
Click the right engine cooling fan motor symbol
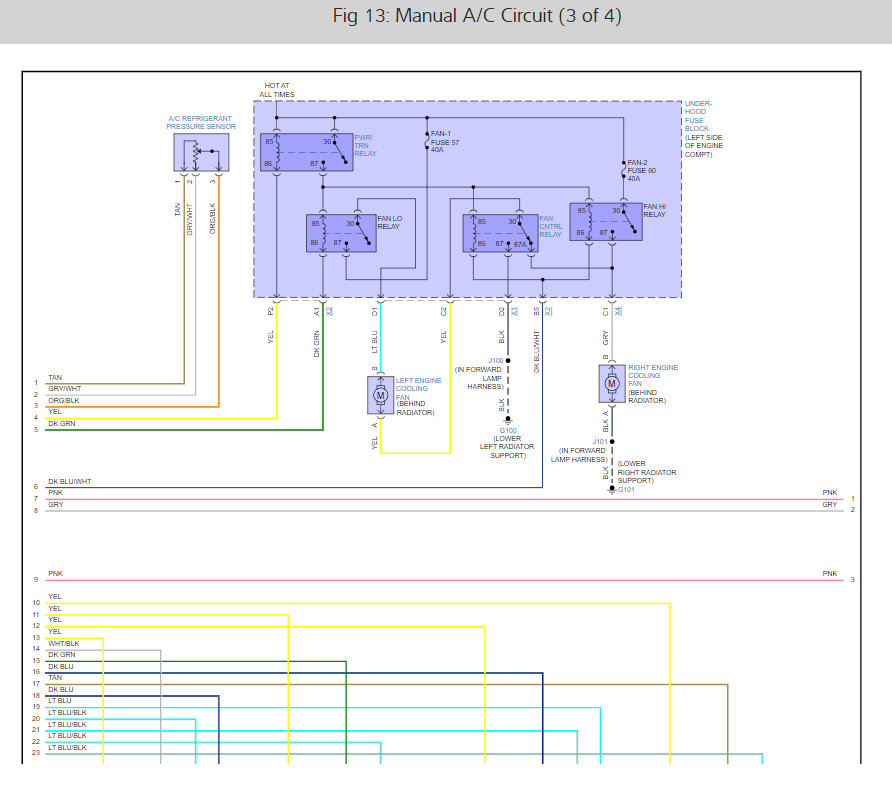point(612,384)
